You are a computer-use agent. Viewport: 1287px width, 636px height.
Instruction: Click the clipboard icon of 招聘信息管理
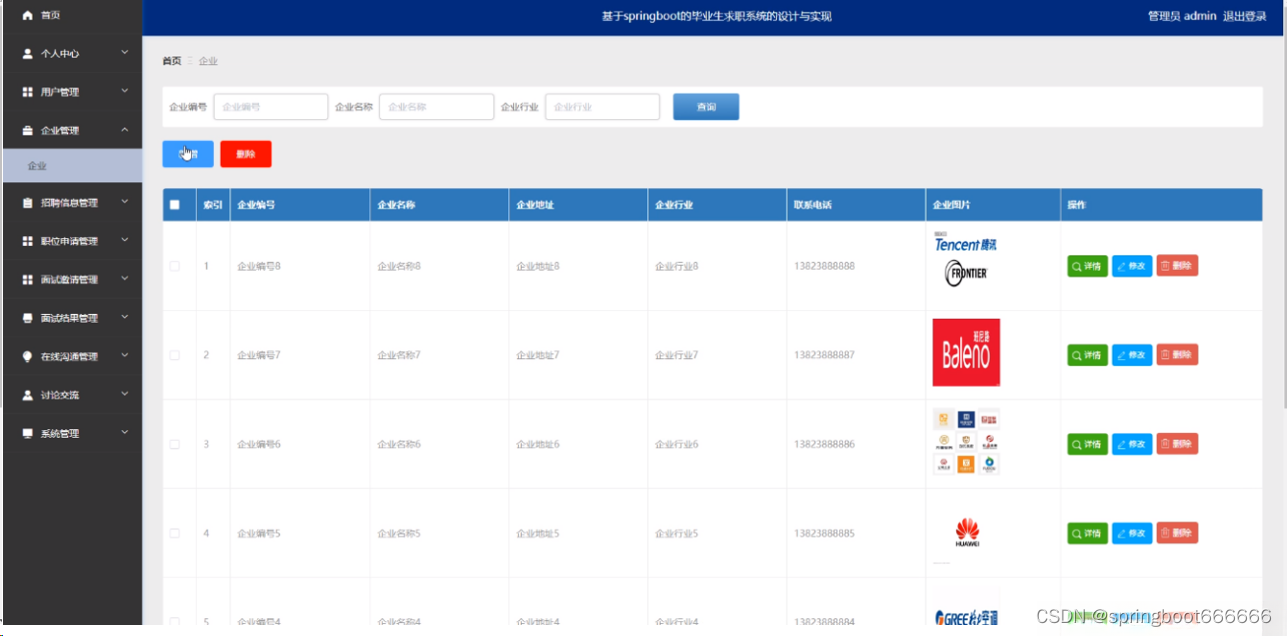(x=27, y=203)
